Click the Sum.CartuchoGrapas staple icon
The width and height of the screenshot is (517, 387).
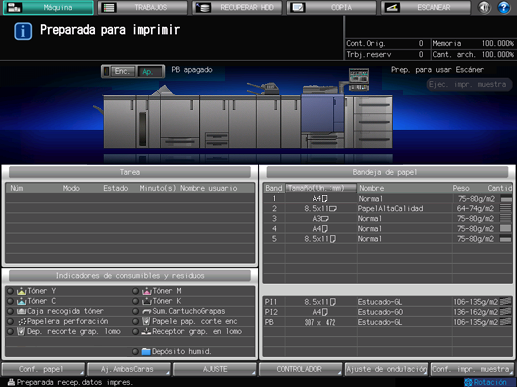point(147,311)
